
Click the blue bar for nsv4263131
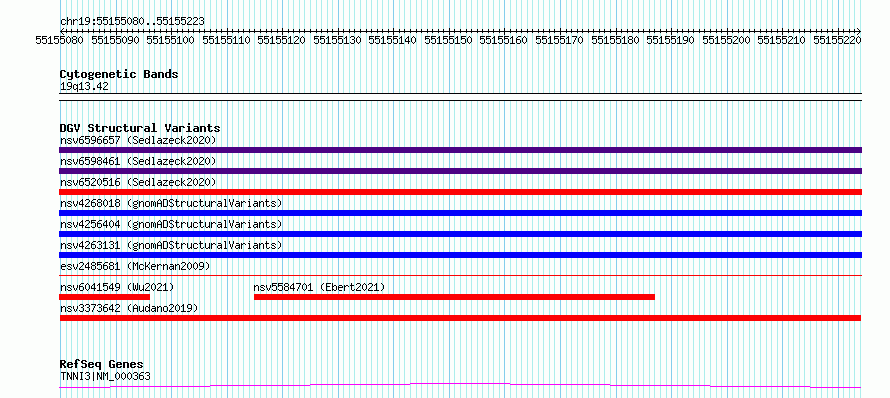tap(460, 255)
